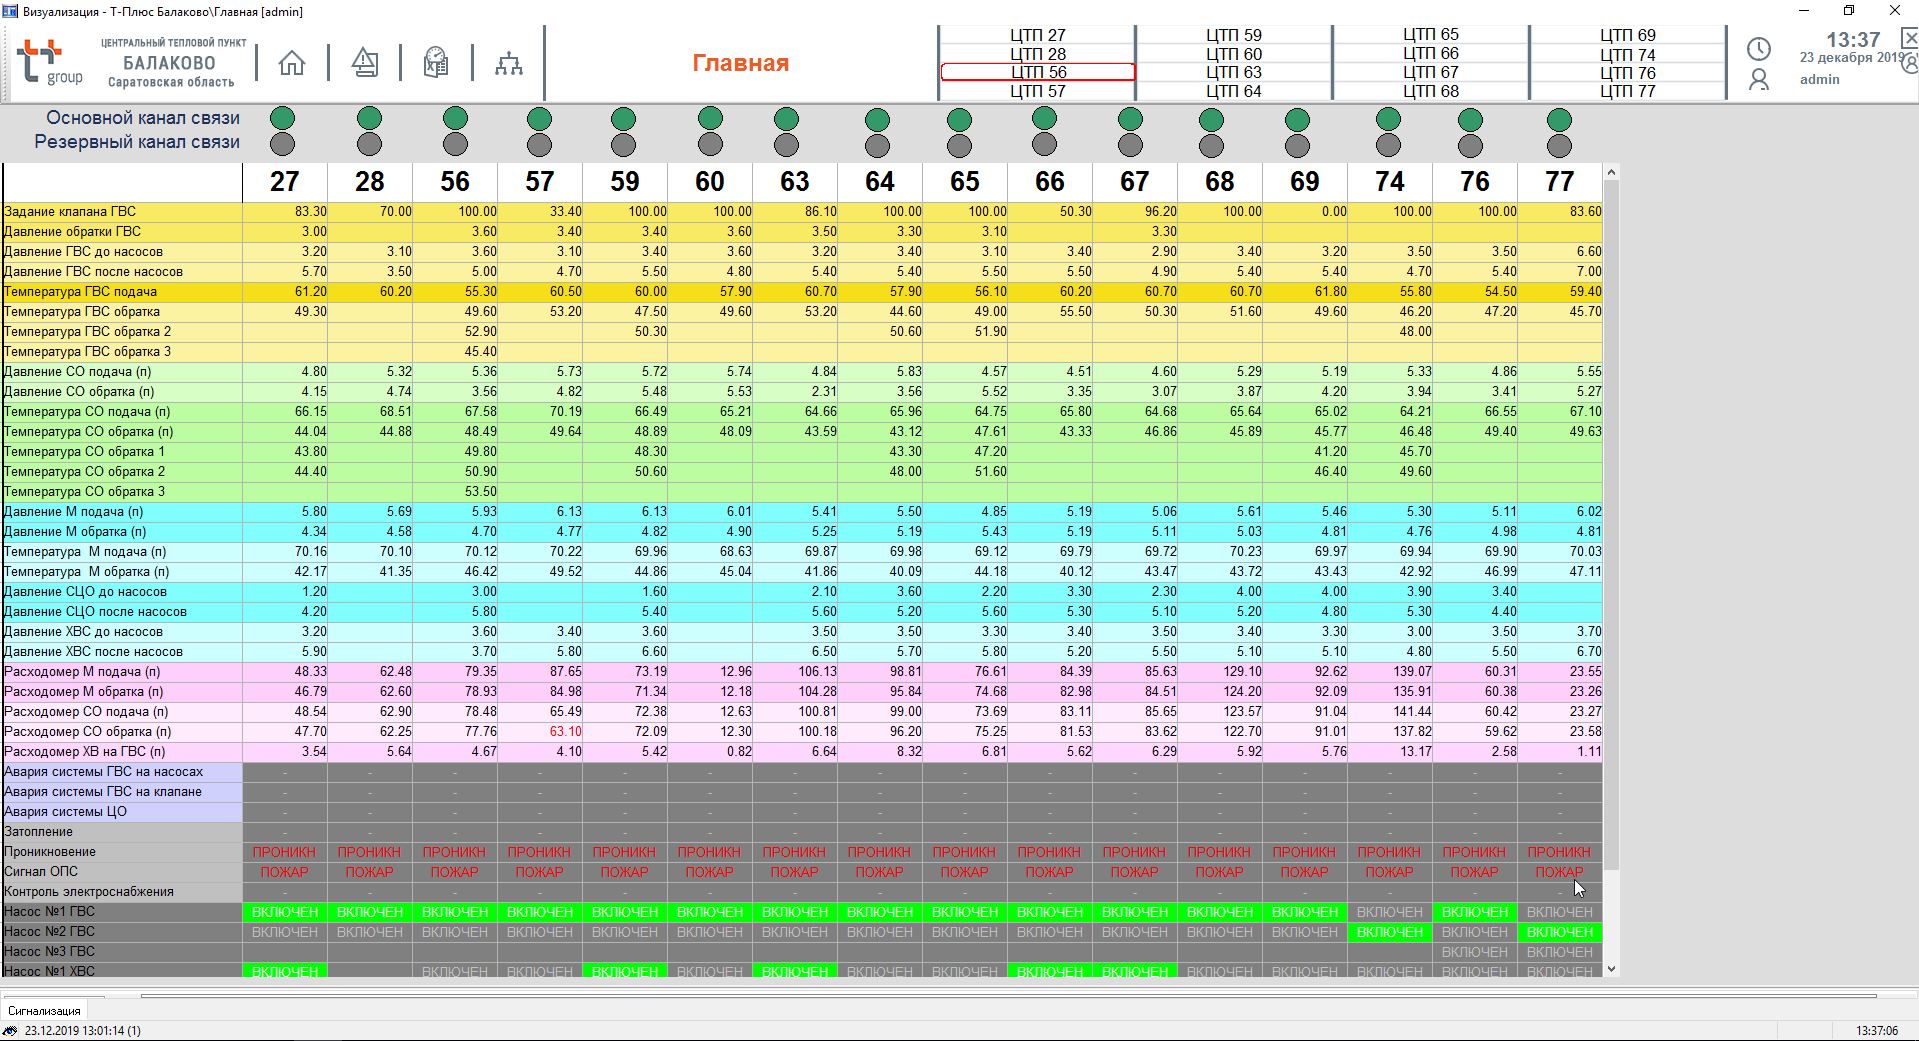Screen dimensions: 1919x1041
Task: Open the network structure diagram icon
Action: [x=509, y=64]
